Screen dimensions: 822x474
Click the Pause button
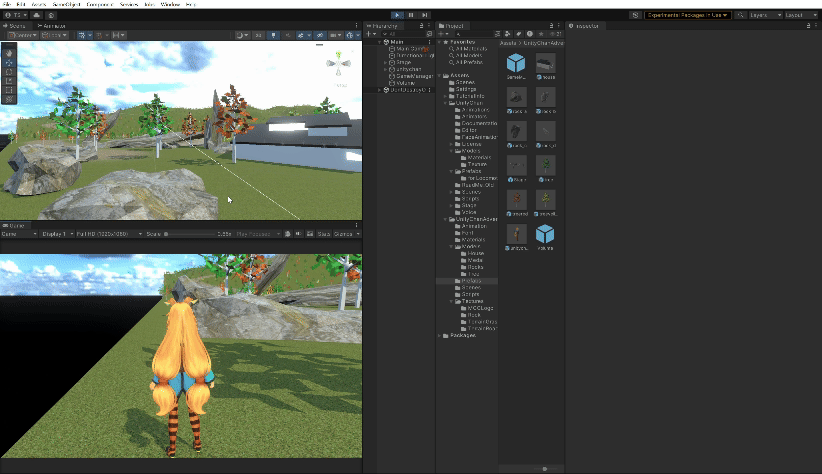click(411, 15)
